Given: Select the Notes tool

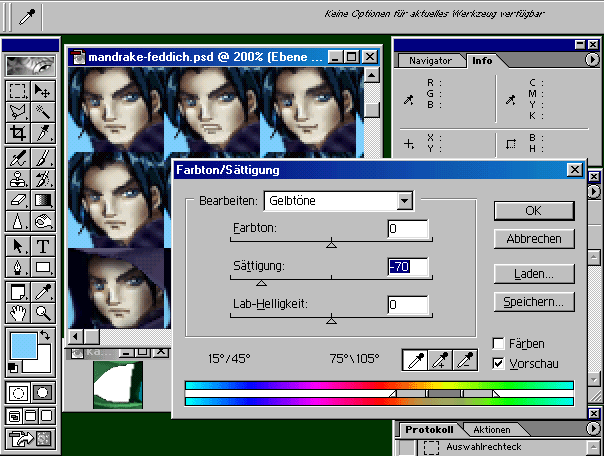Looking at the screenshot, I should point(18,292).
